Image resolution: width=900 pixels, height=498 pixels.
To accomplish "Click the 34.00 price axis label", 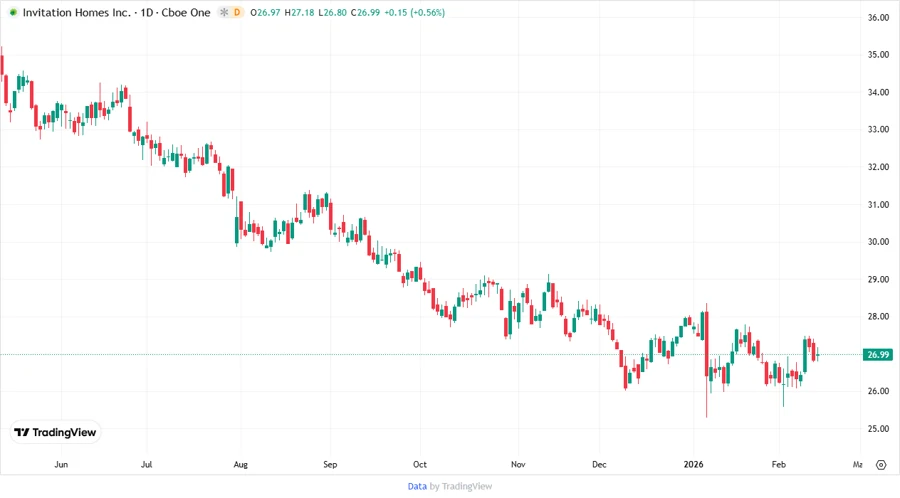I will coord(878,92).
